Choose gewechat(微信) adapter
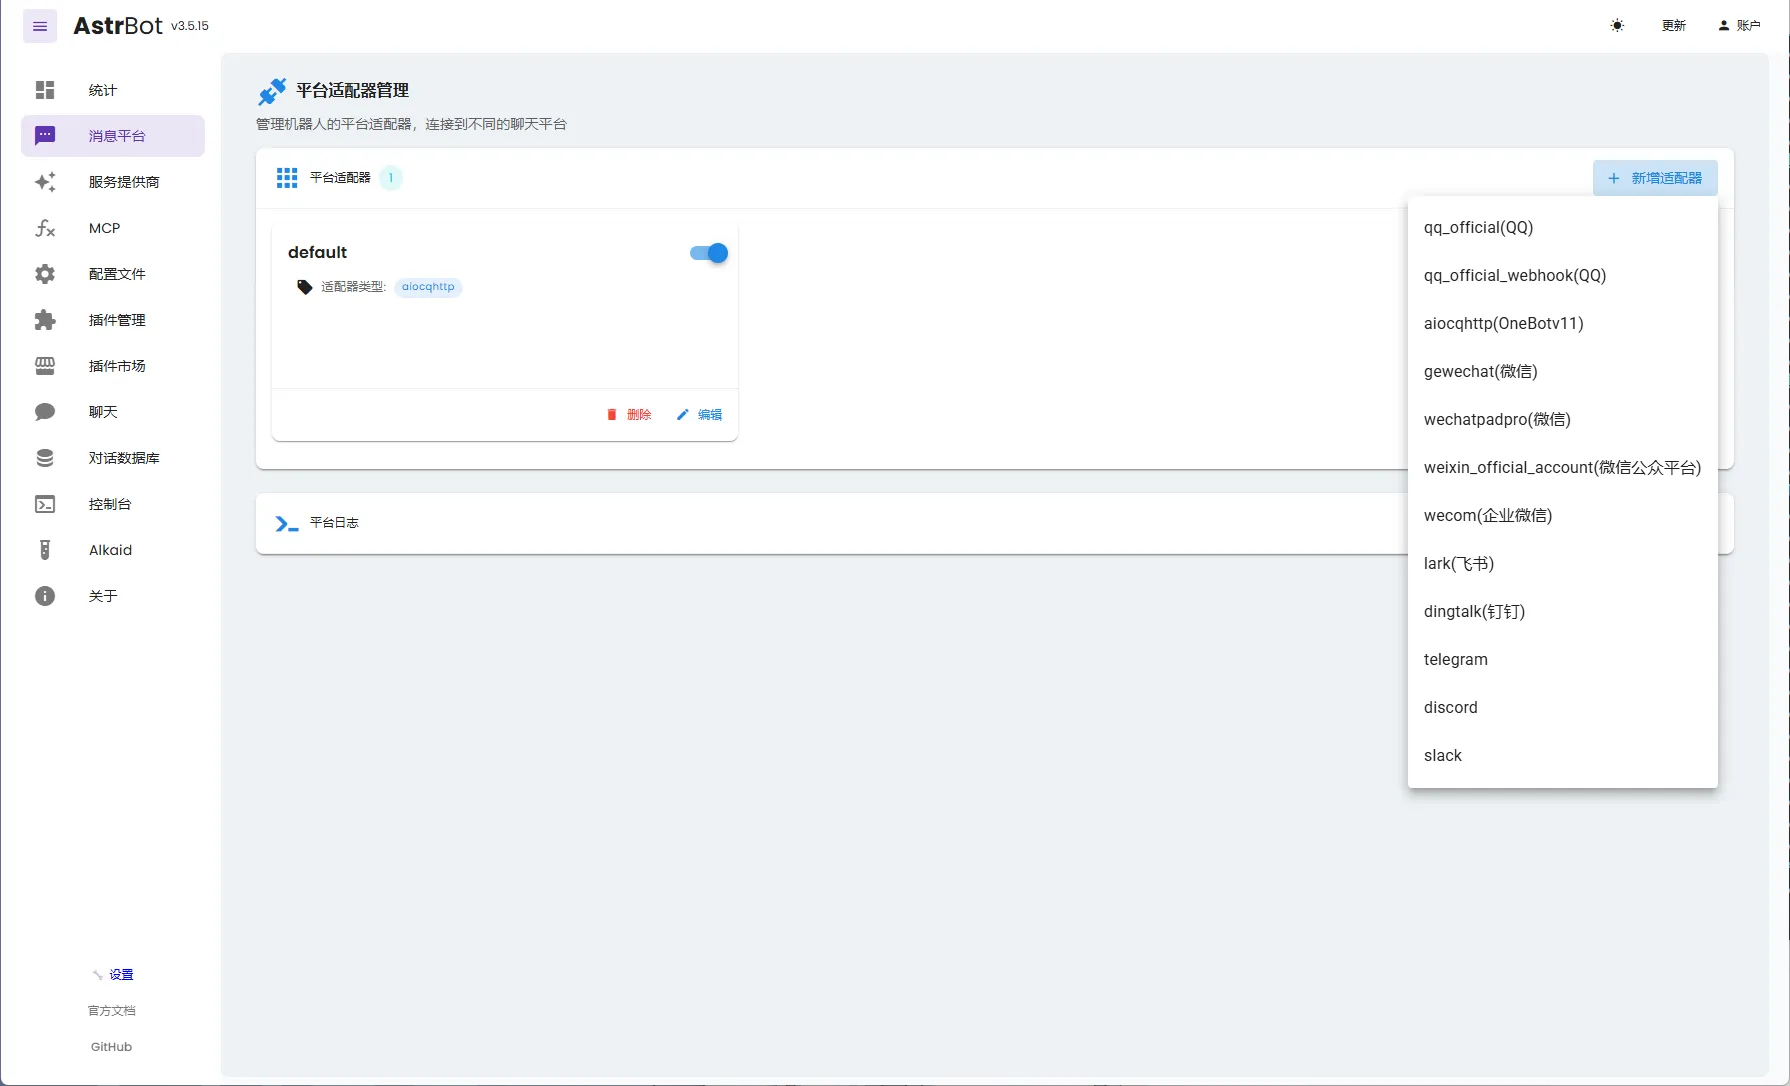The width and height of the screenshot is (1790, 1086). 1563,371
